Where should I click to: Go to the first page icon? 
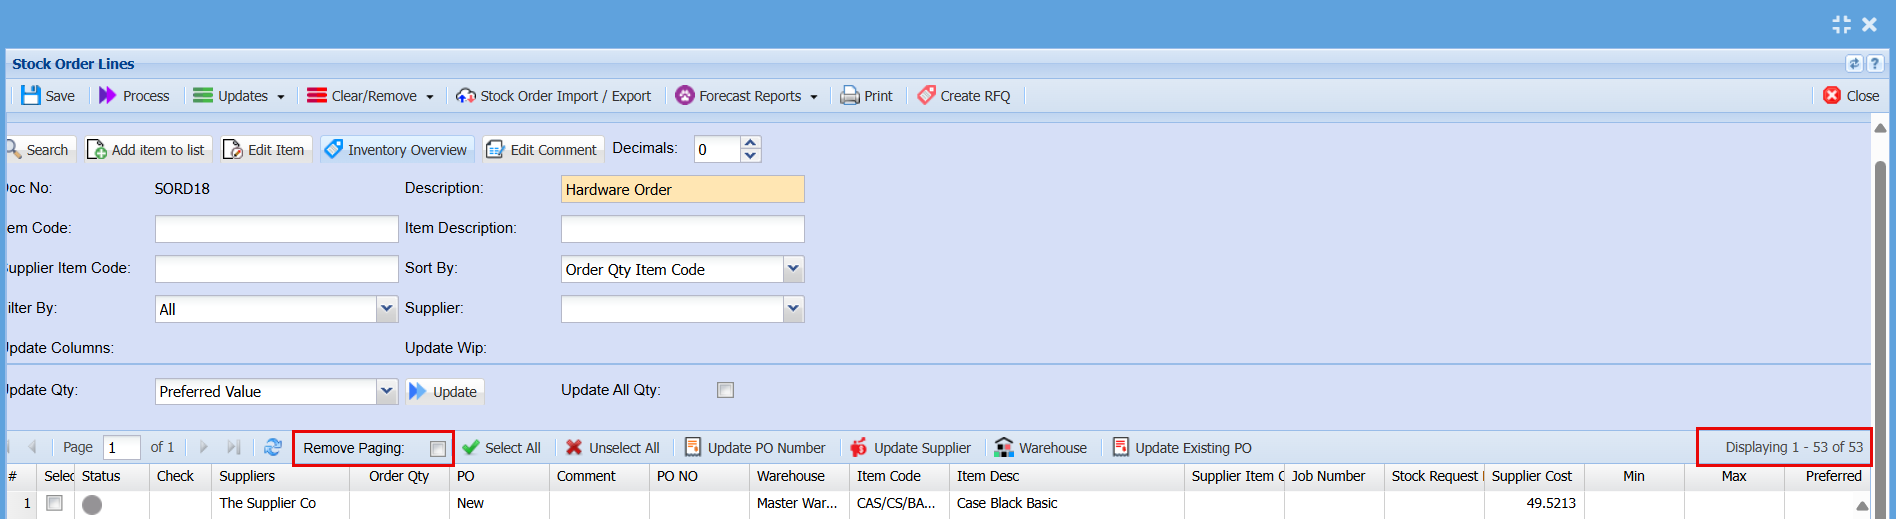click(x=8, y=447)
